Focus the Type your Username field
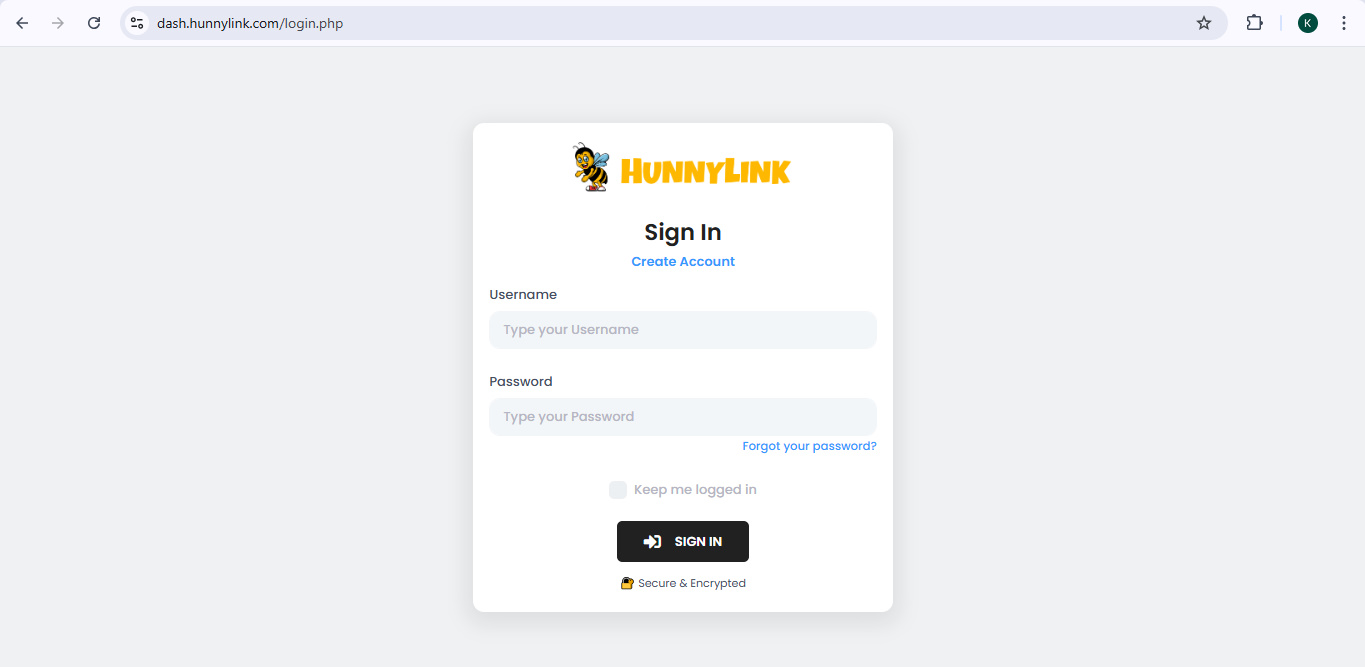The image size is (1365, 667). tap(683, 330)
